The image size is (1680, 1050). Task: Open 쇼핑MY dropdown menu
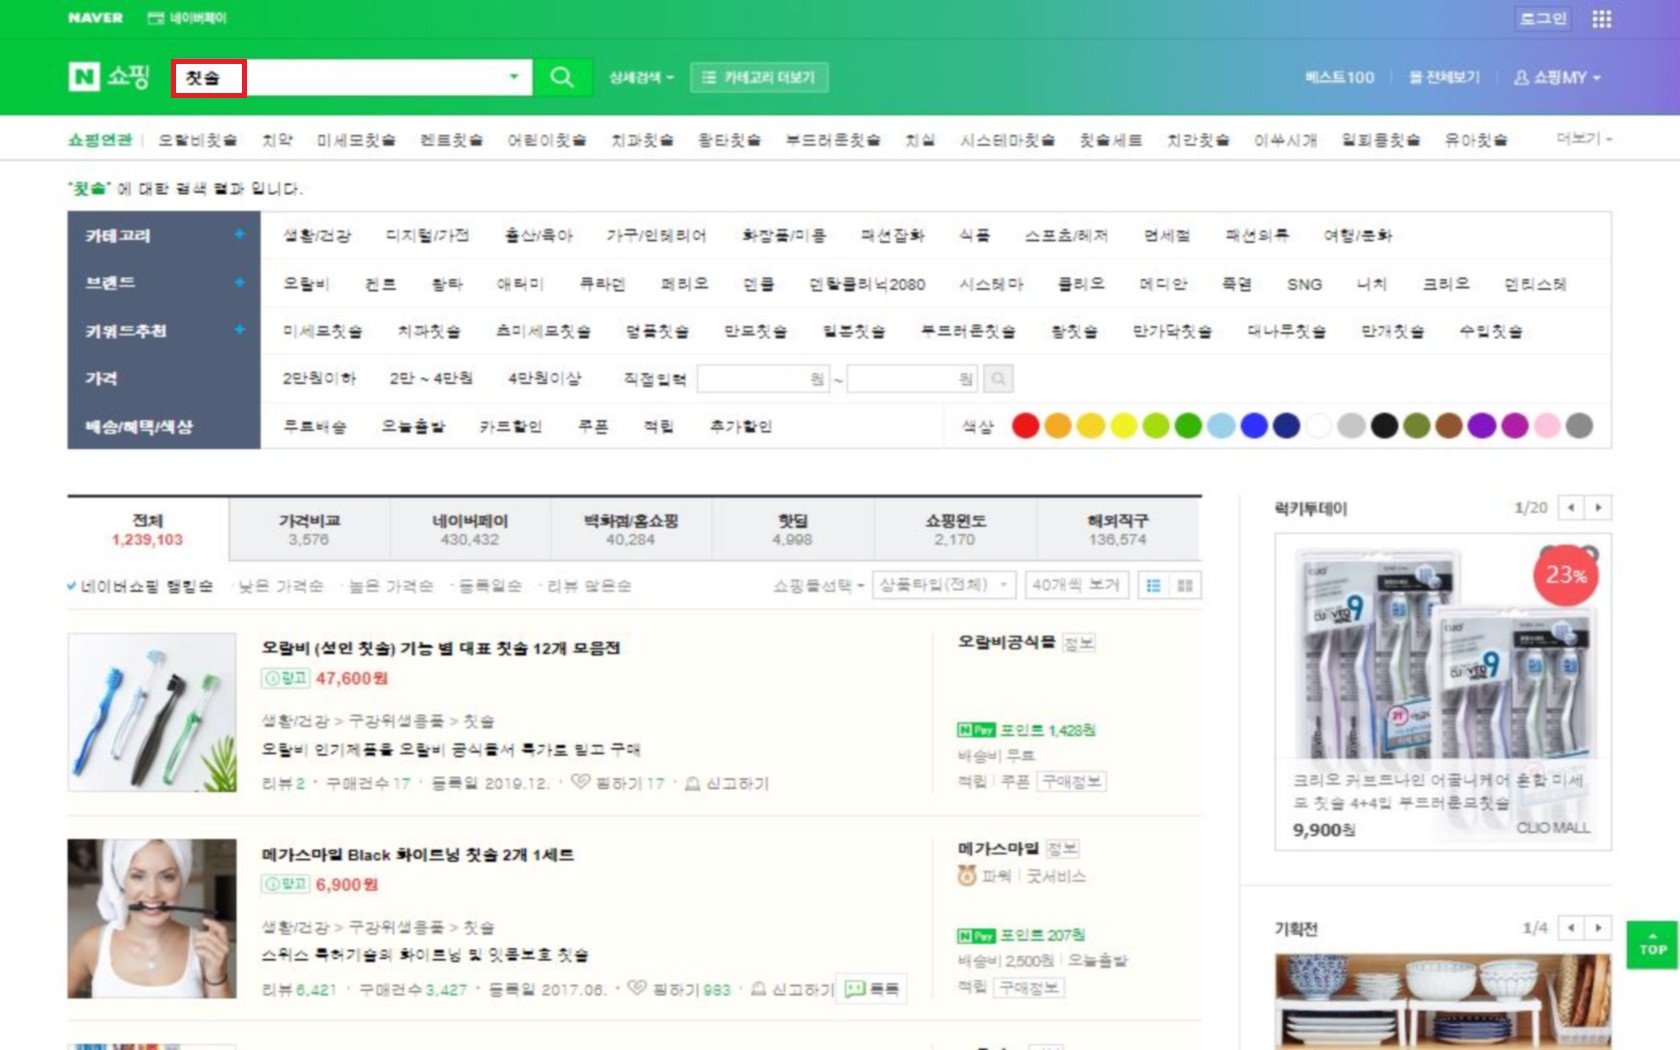(1557, 77)
